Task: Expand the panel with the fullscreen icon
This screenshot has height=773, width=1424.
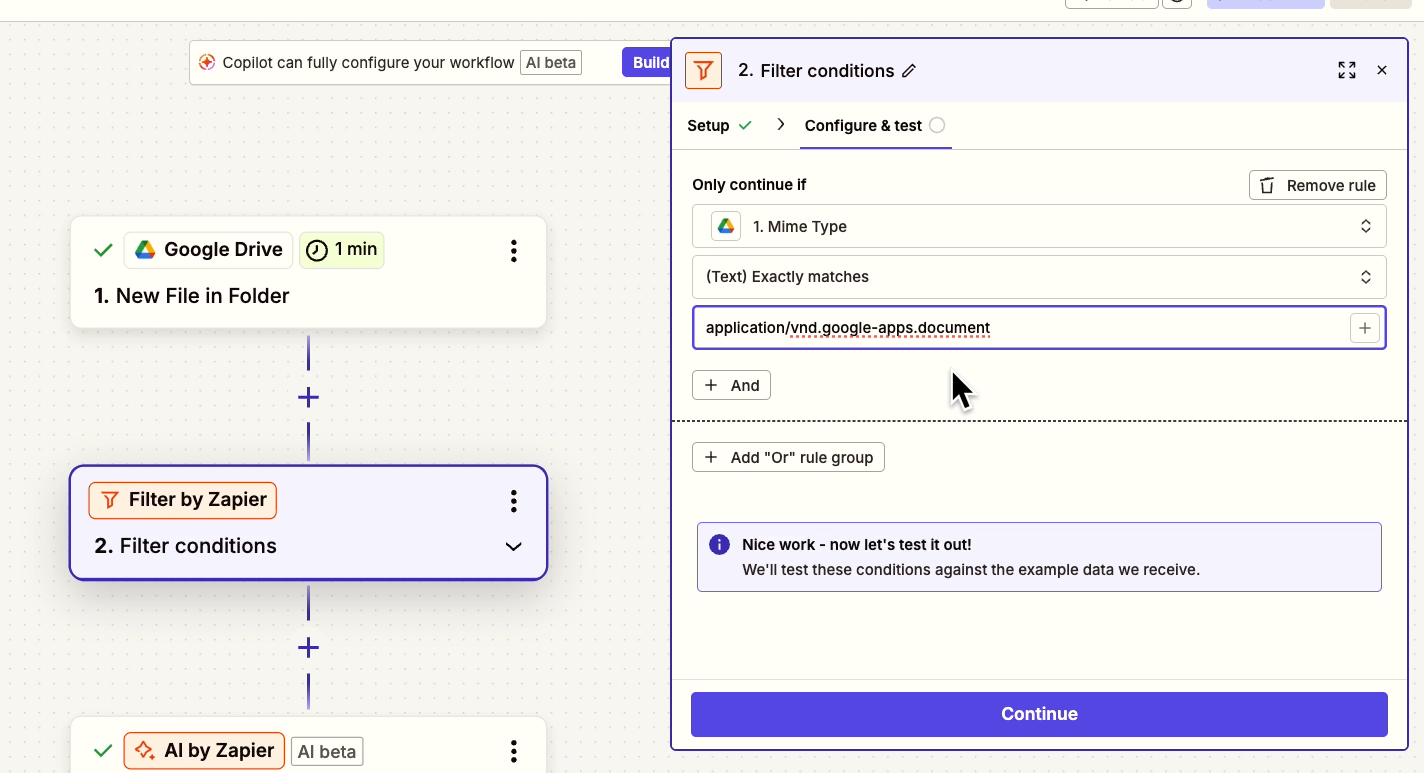Action: tap(1347, 70)
